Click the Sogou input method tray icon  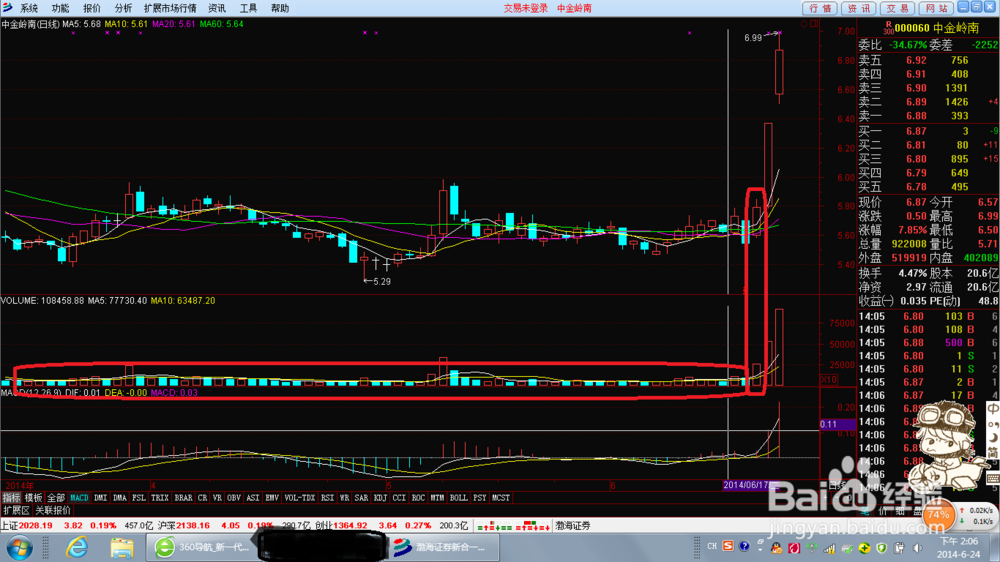[x=728, y=547]
